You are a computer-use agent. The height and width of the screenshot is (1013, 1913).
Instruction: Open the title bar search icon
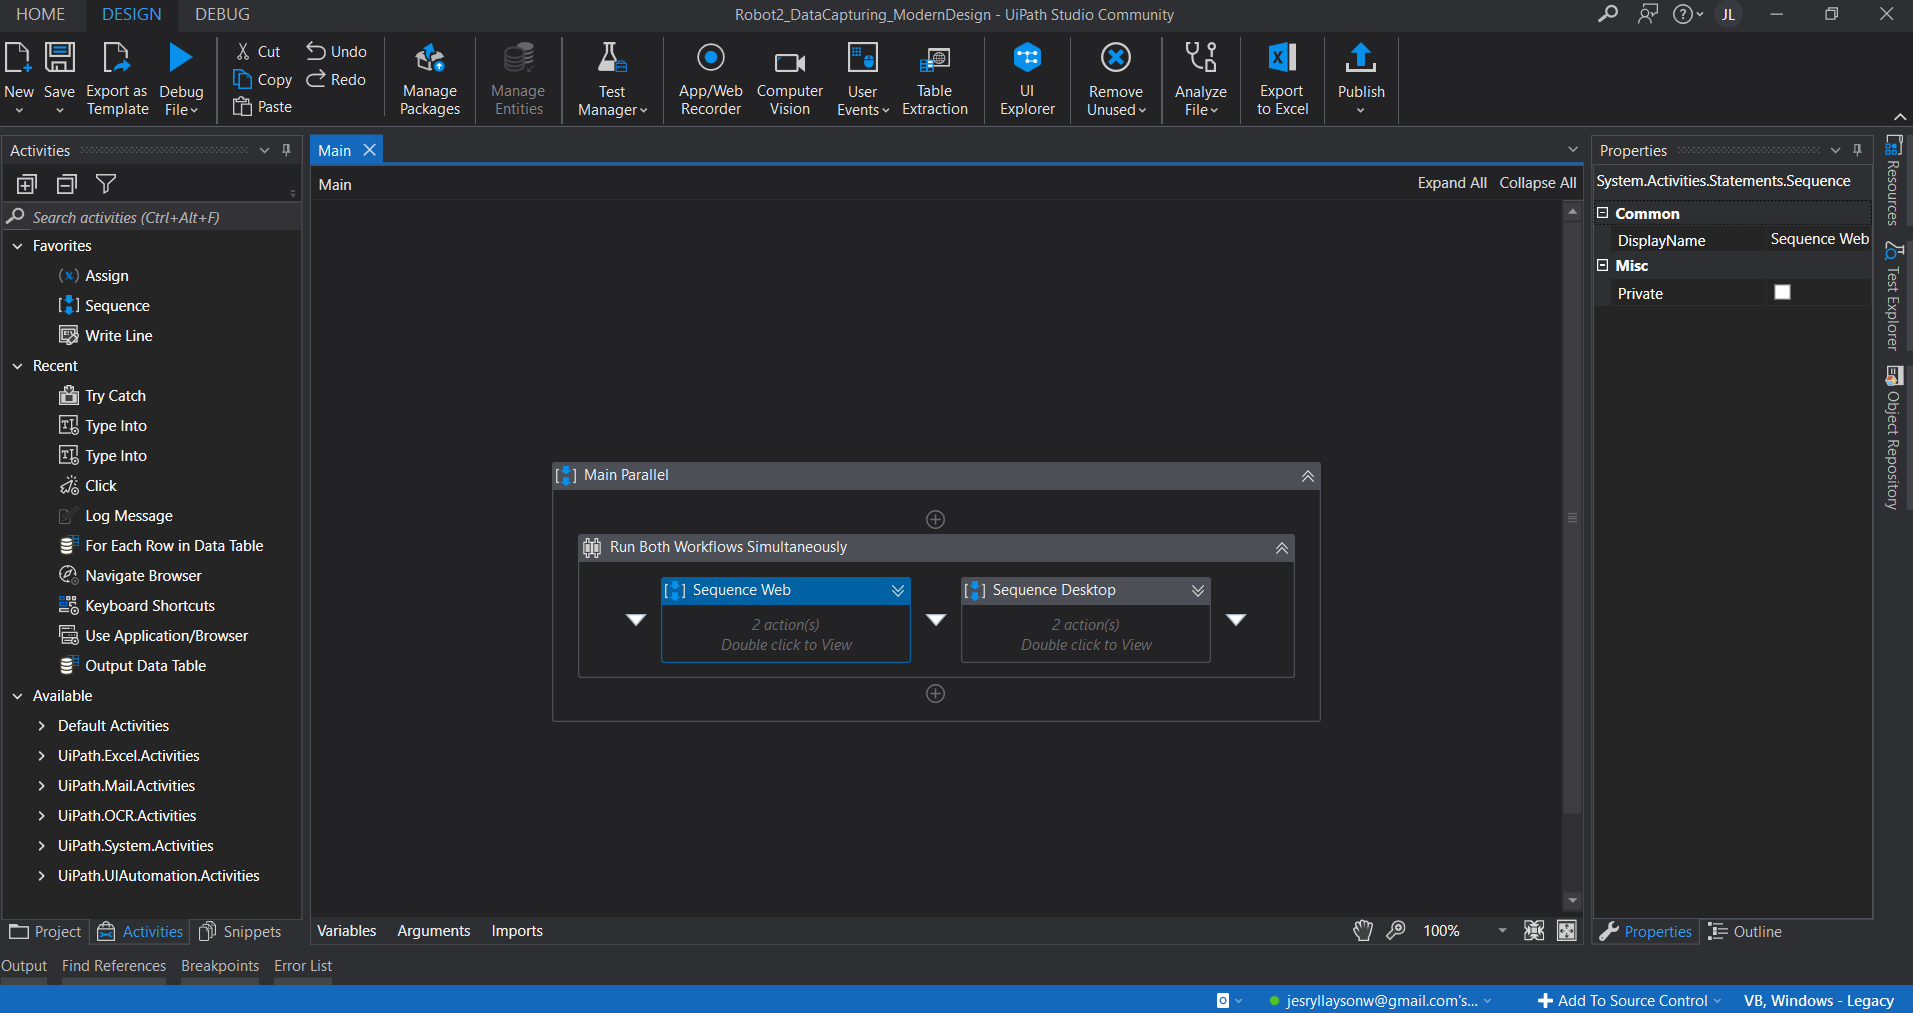1608,14
